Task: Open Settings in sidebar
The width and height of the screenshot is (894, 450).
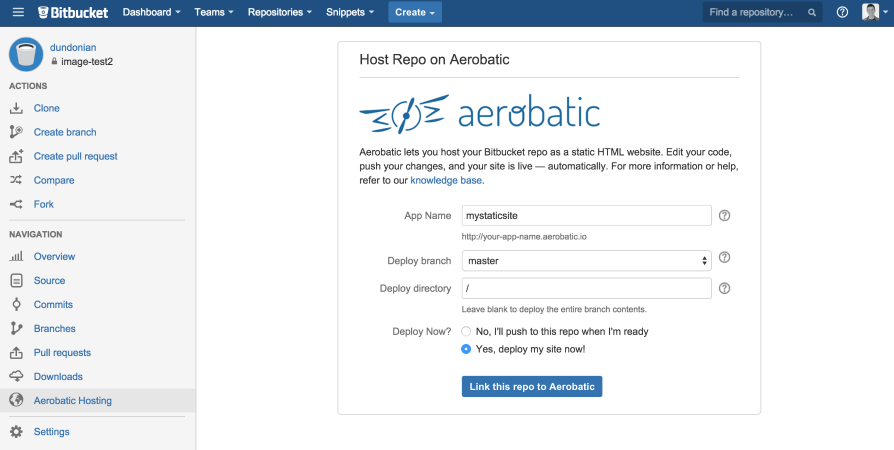Action: (x=51, y=432)
